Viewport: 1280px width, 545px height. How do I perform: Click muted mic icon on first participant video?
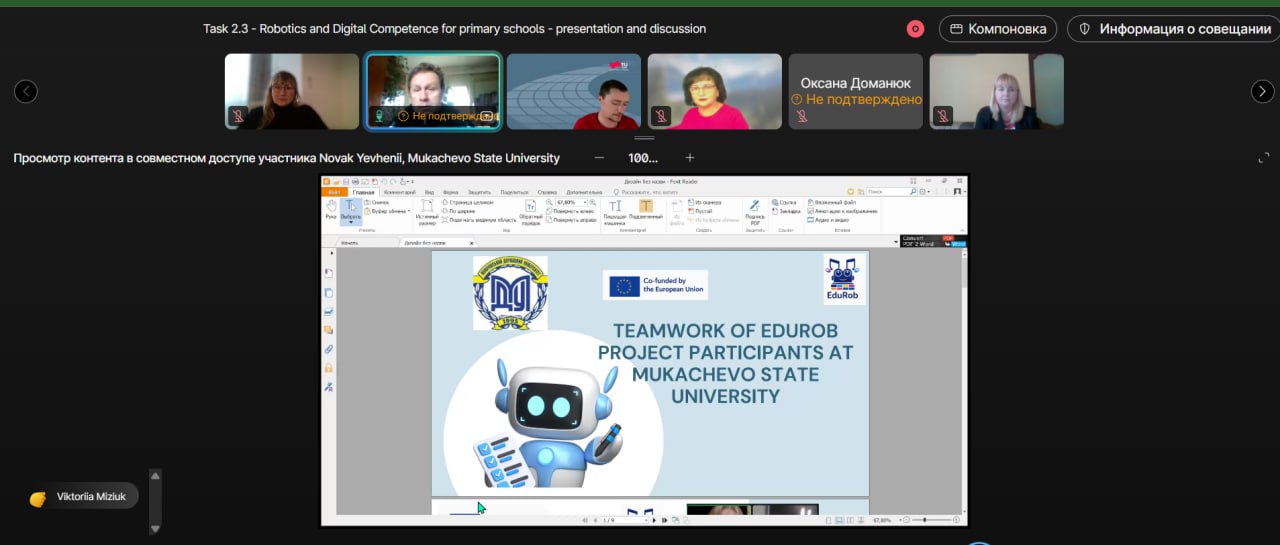tap(238, 116)
